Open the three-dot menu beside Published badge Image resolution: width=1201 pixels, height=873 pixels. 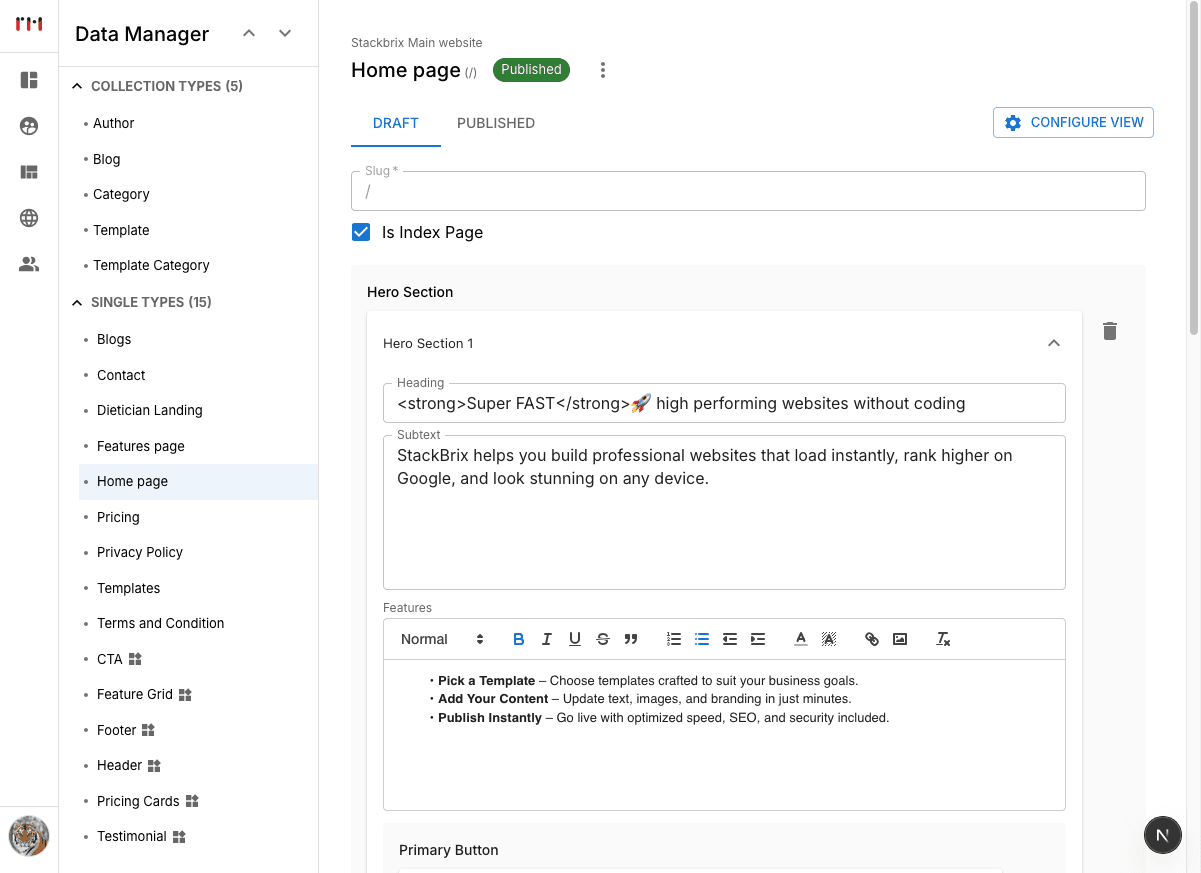[x=602, y=70]
